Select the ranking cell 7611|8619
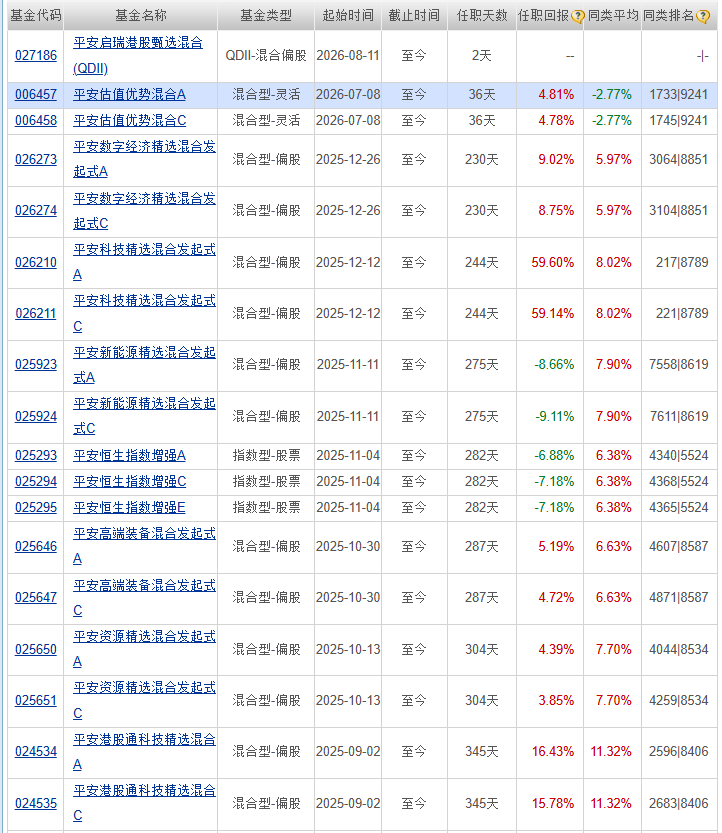The height and width of the screenshot is (833, 722). coord(679,416)
